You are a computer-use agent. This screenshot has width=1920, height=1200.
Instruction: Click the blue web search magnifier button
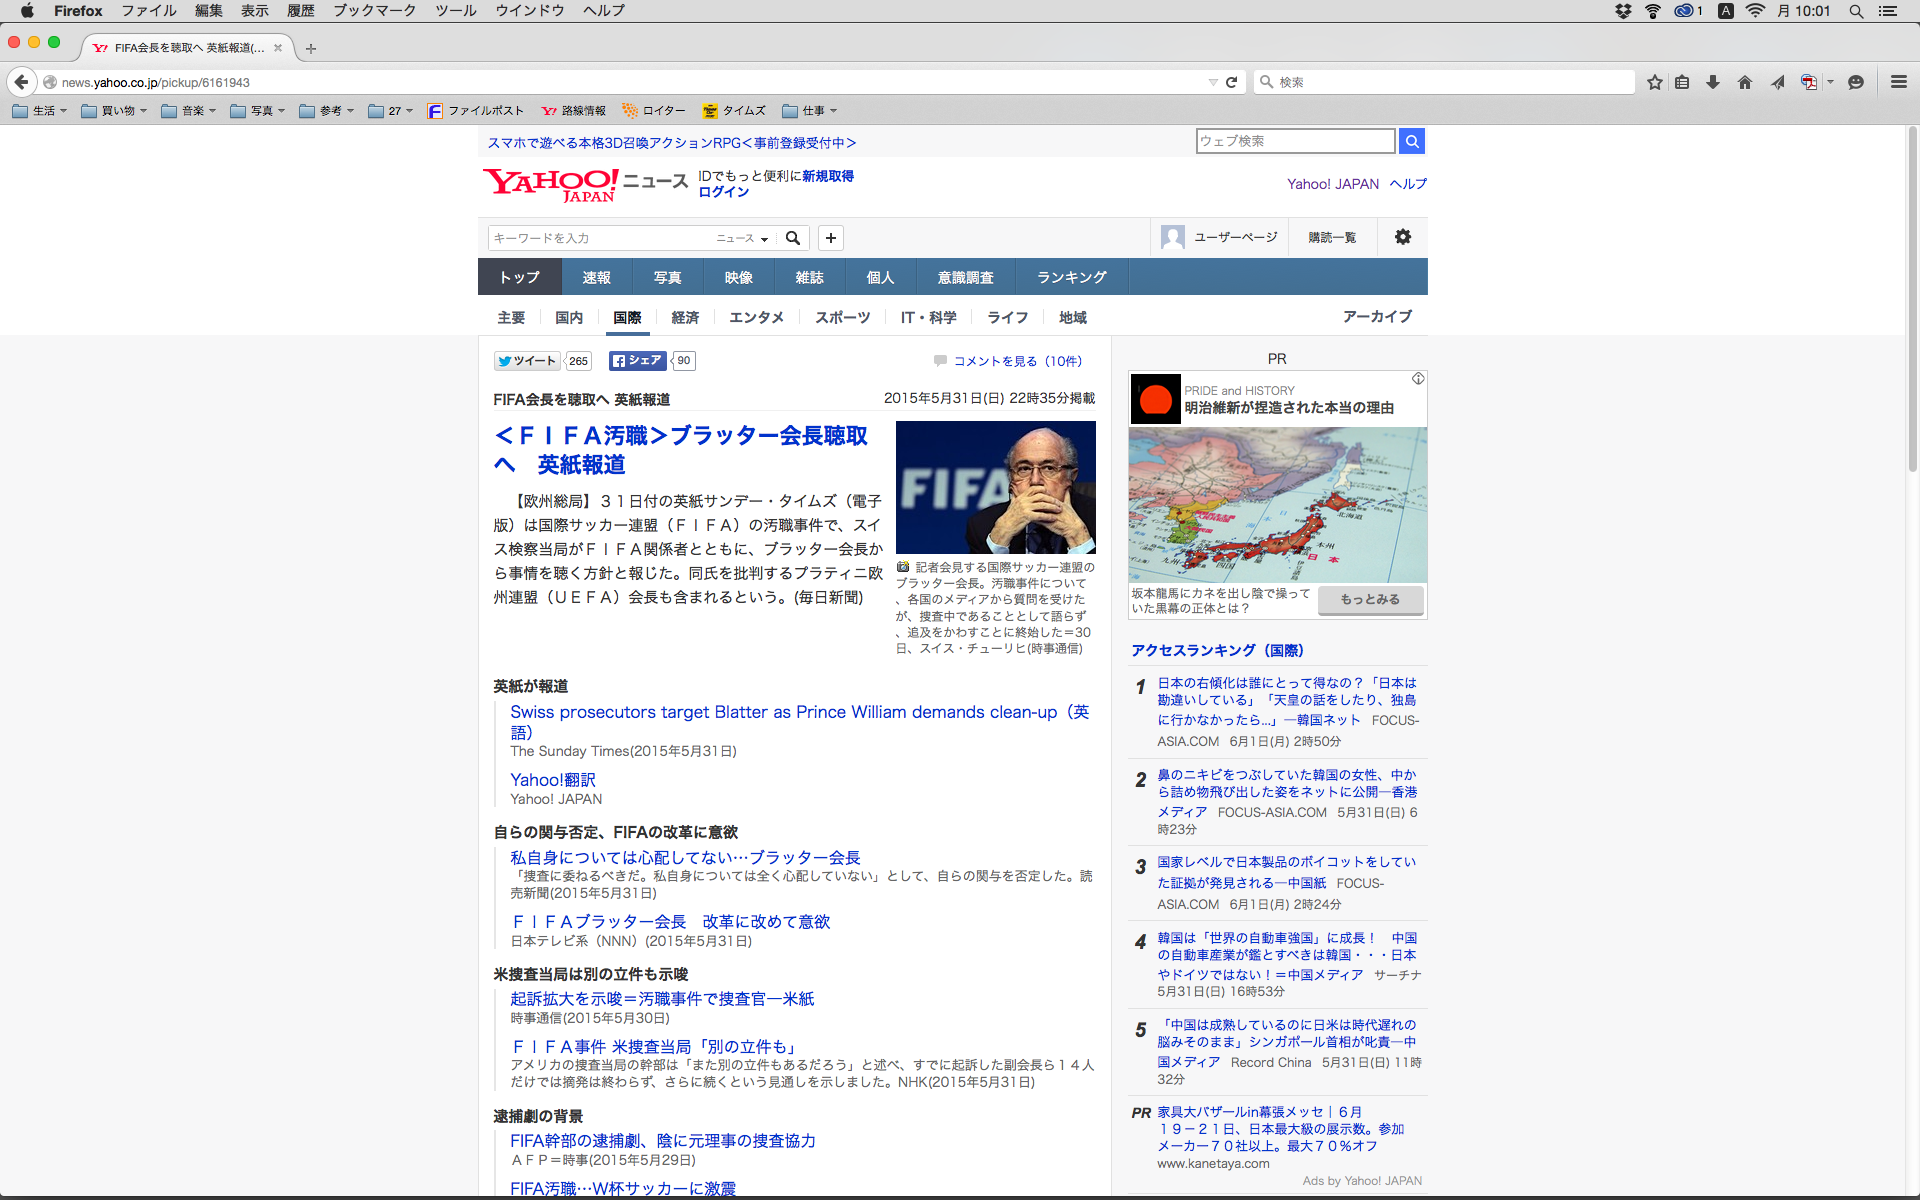pos(1411,141)
